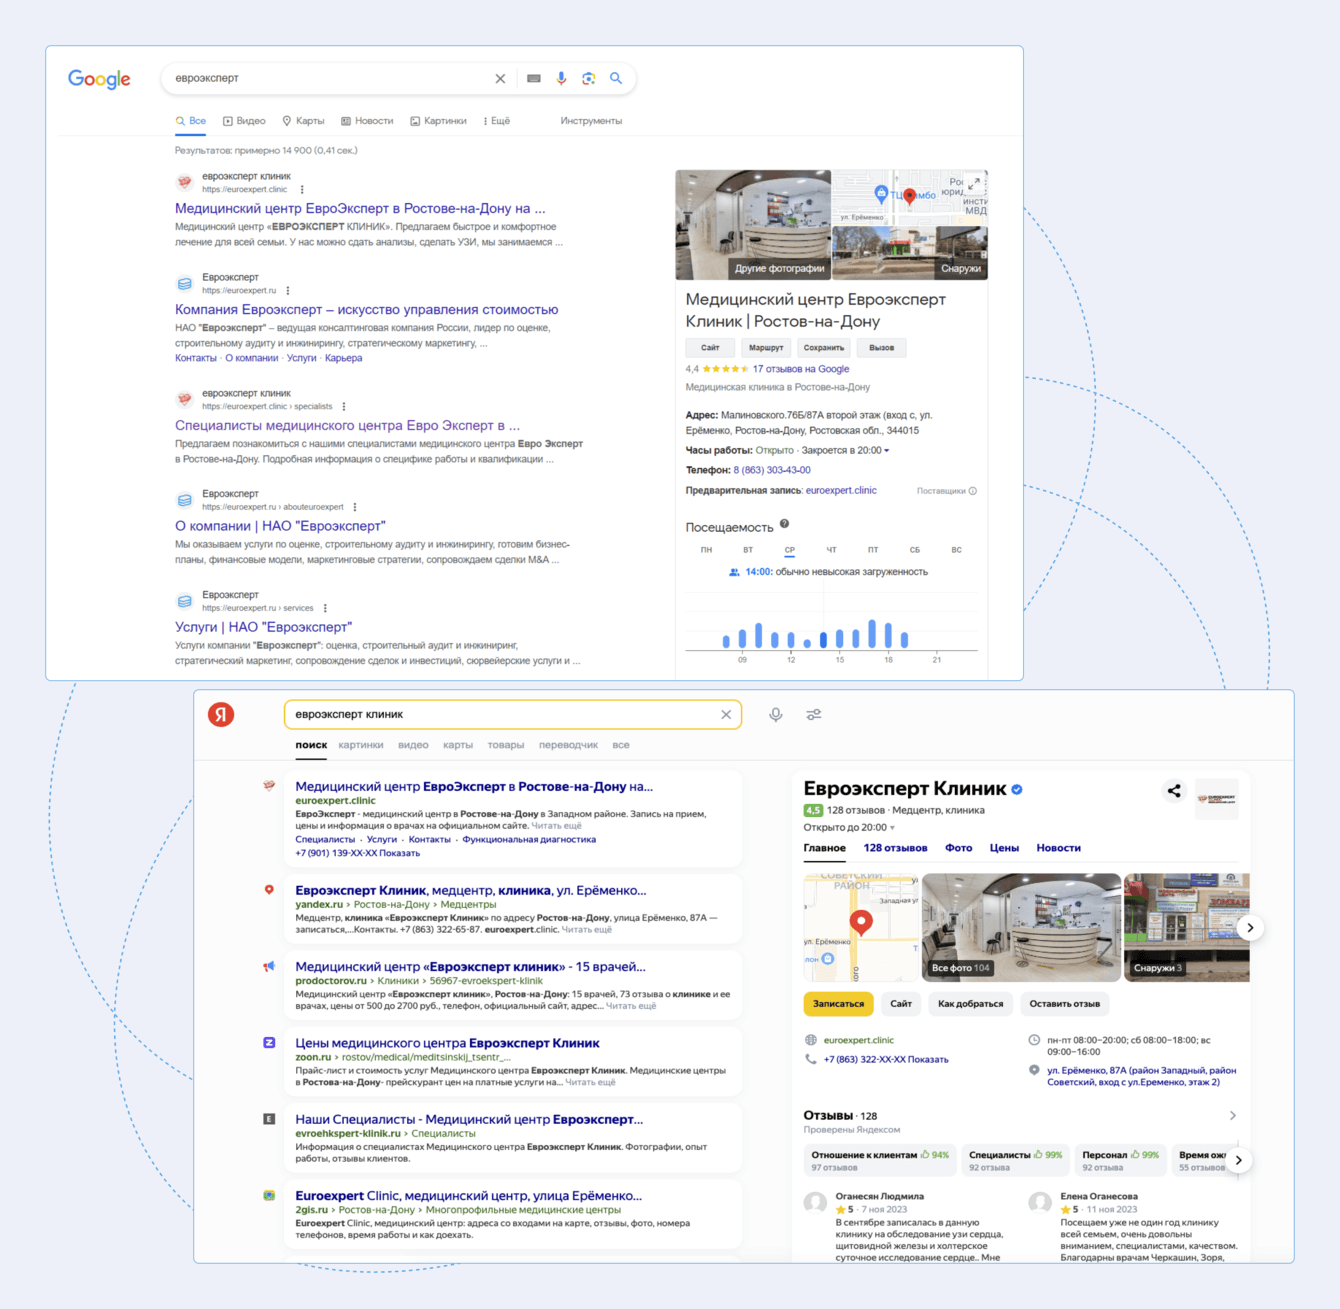The width and height of the screenshot is (1340, 1309).
Task: Click the 'Как добраться' button
Action: tap(970, 1004)
